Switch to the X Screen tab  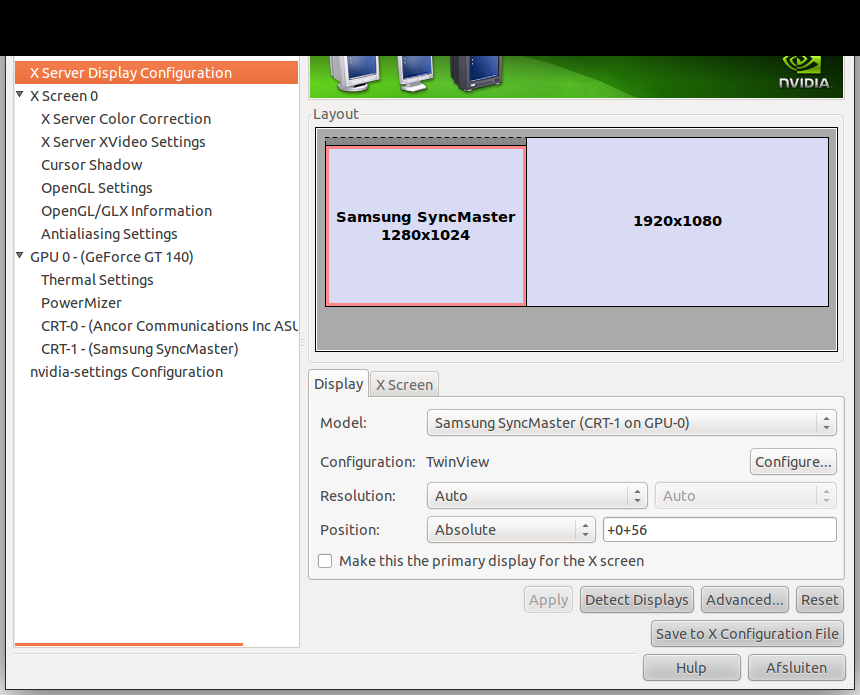[x=404, y=385]
